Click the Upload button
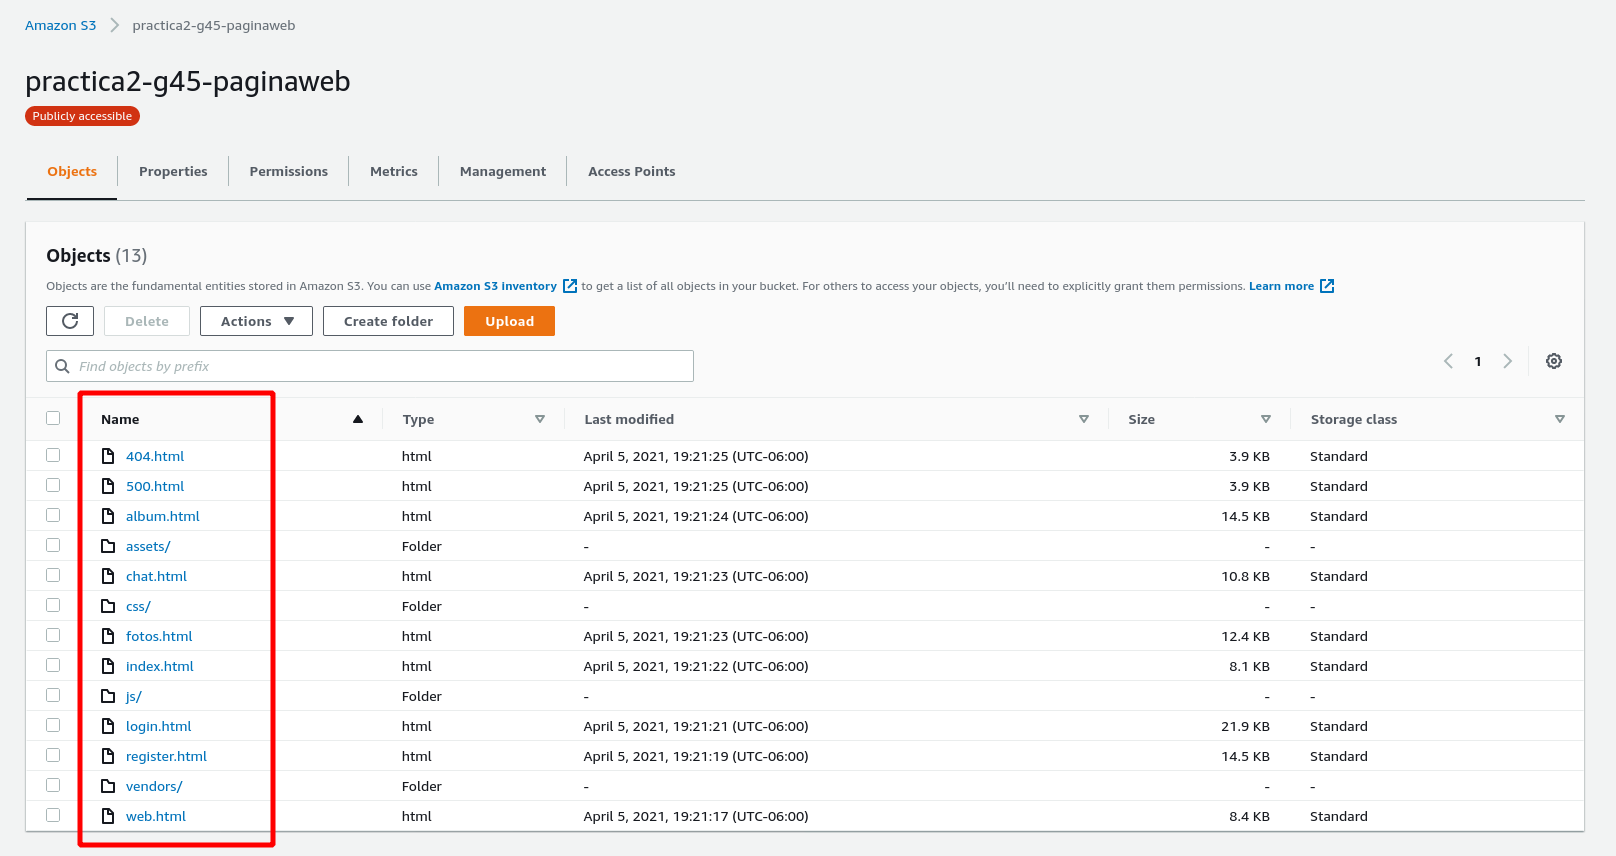1616x856 pixels. pyautogui.click(x=510, y=321)
